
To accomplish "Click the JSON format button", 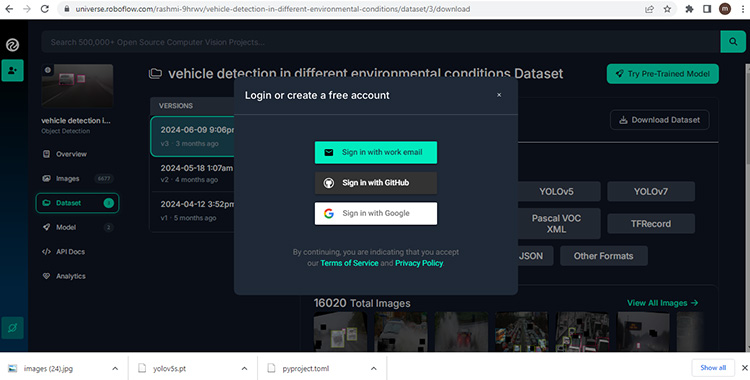I will click(x=535, y=256).
